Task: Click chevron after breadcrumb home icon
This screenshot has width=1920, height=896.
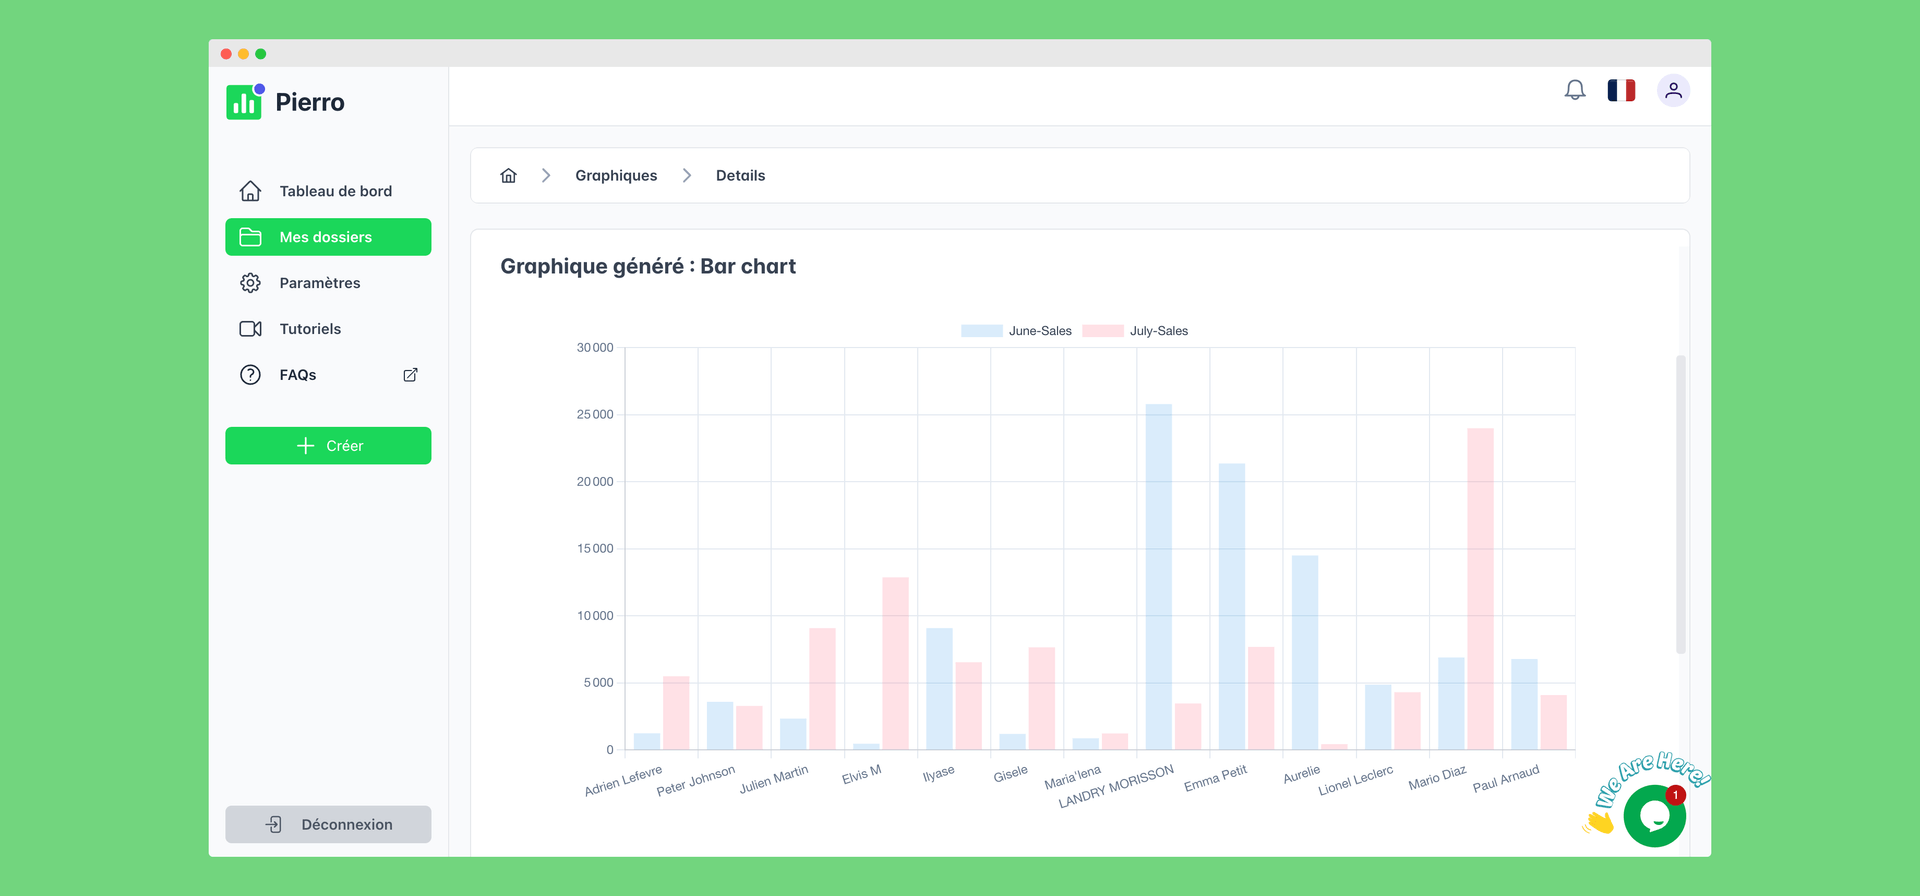Action: [546, 176]
